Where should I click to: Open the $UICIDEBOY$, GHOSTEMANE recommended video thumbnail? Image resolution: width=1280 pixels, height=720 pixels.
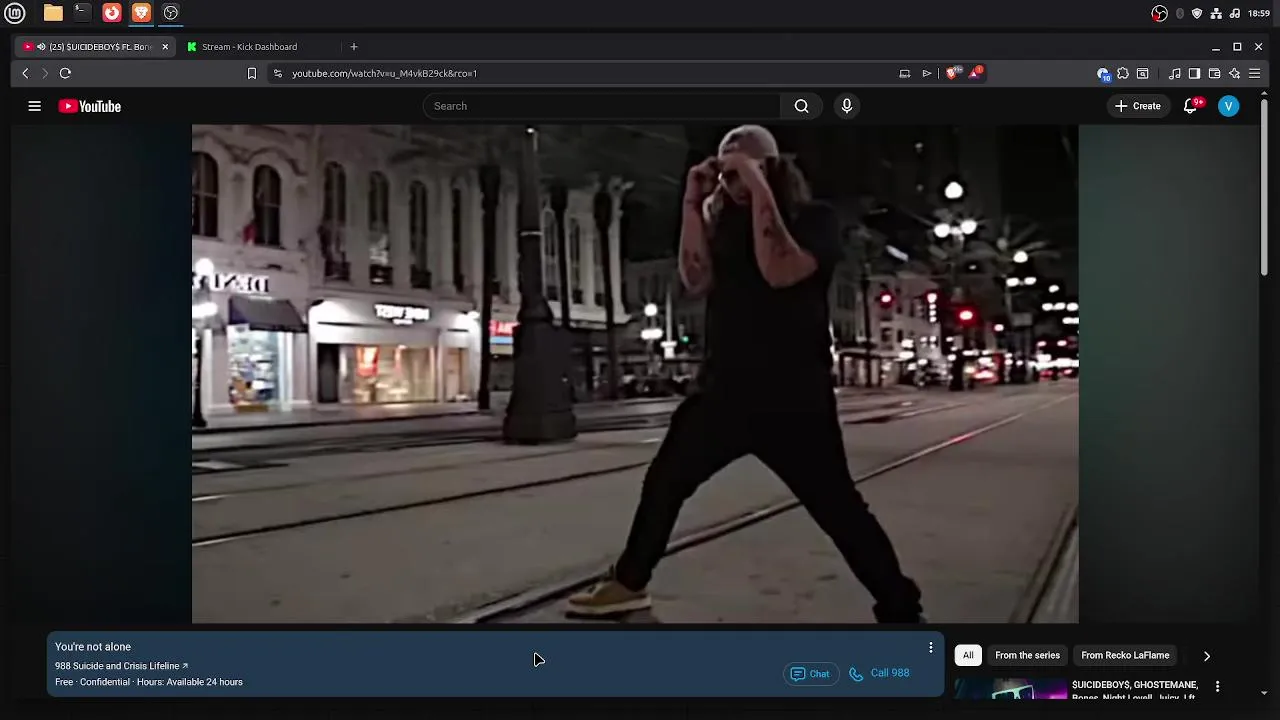pyautogui.click(x=1011, y=689)
